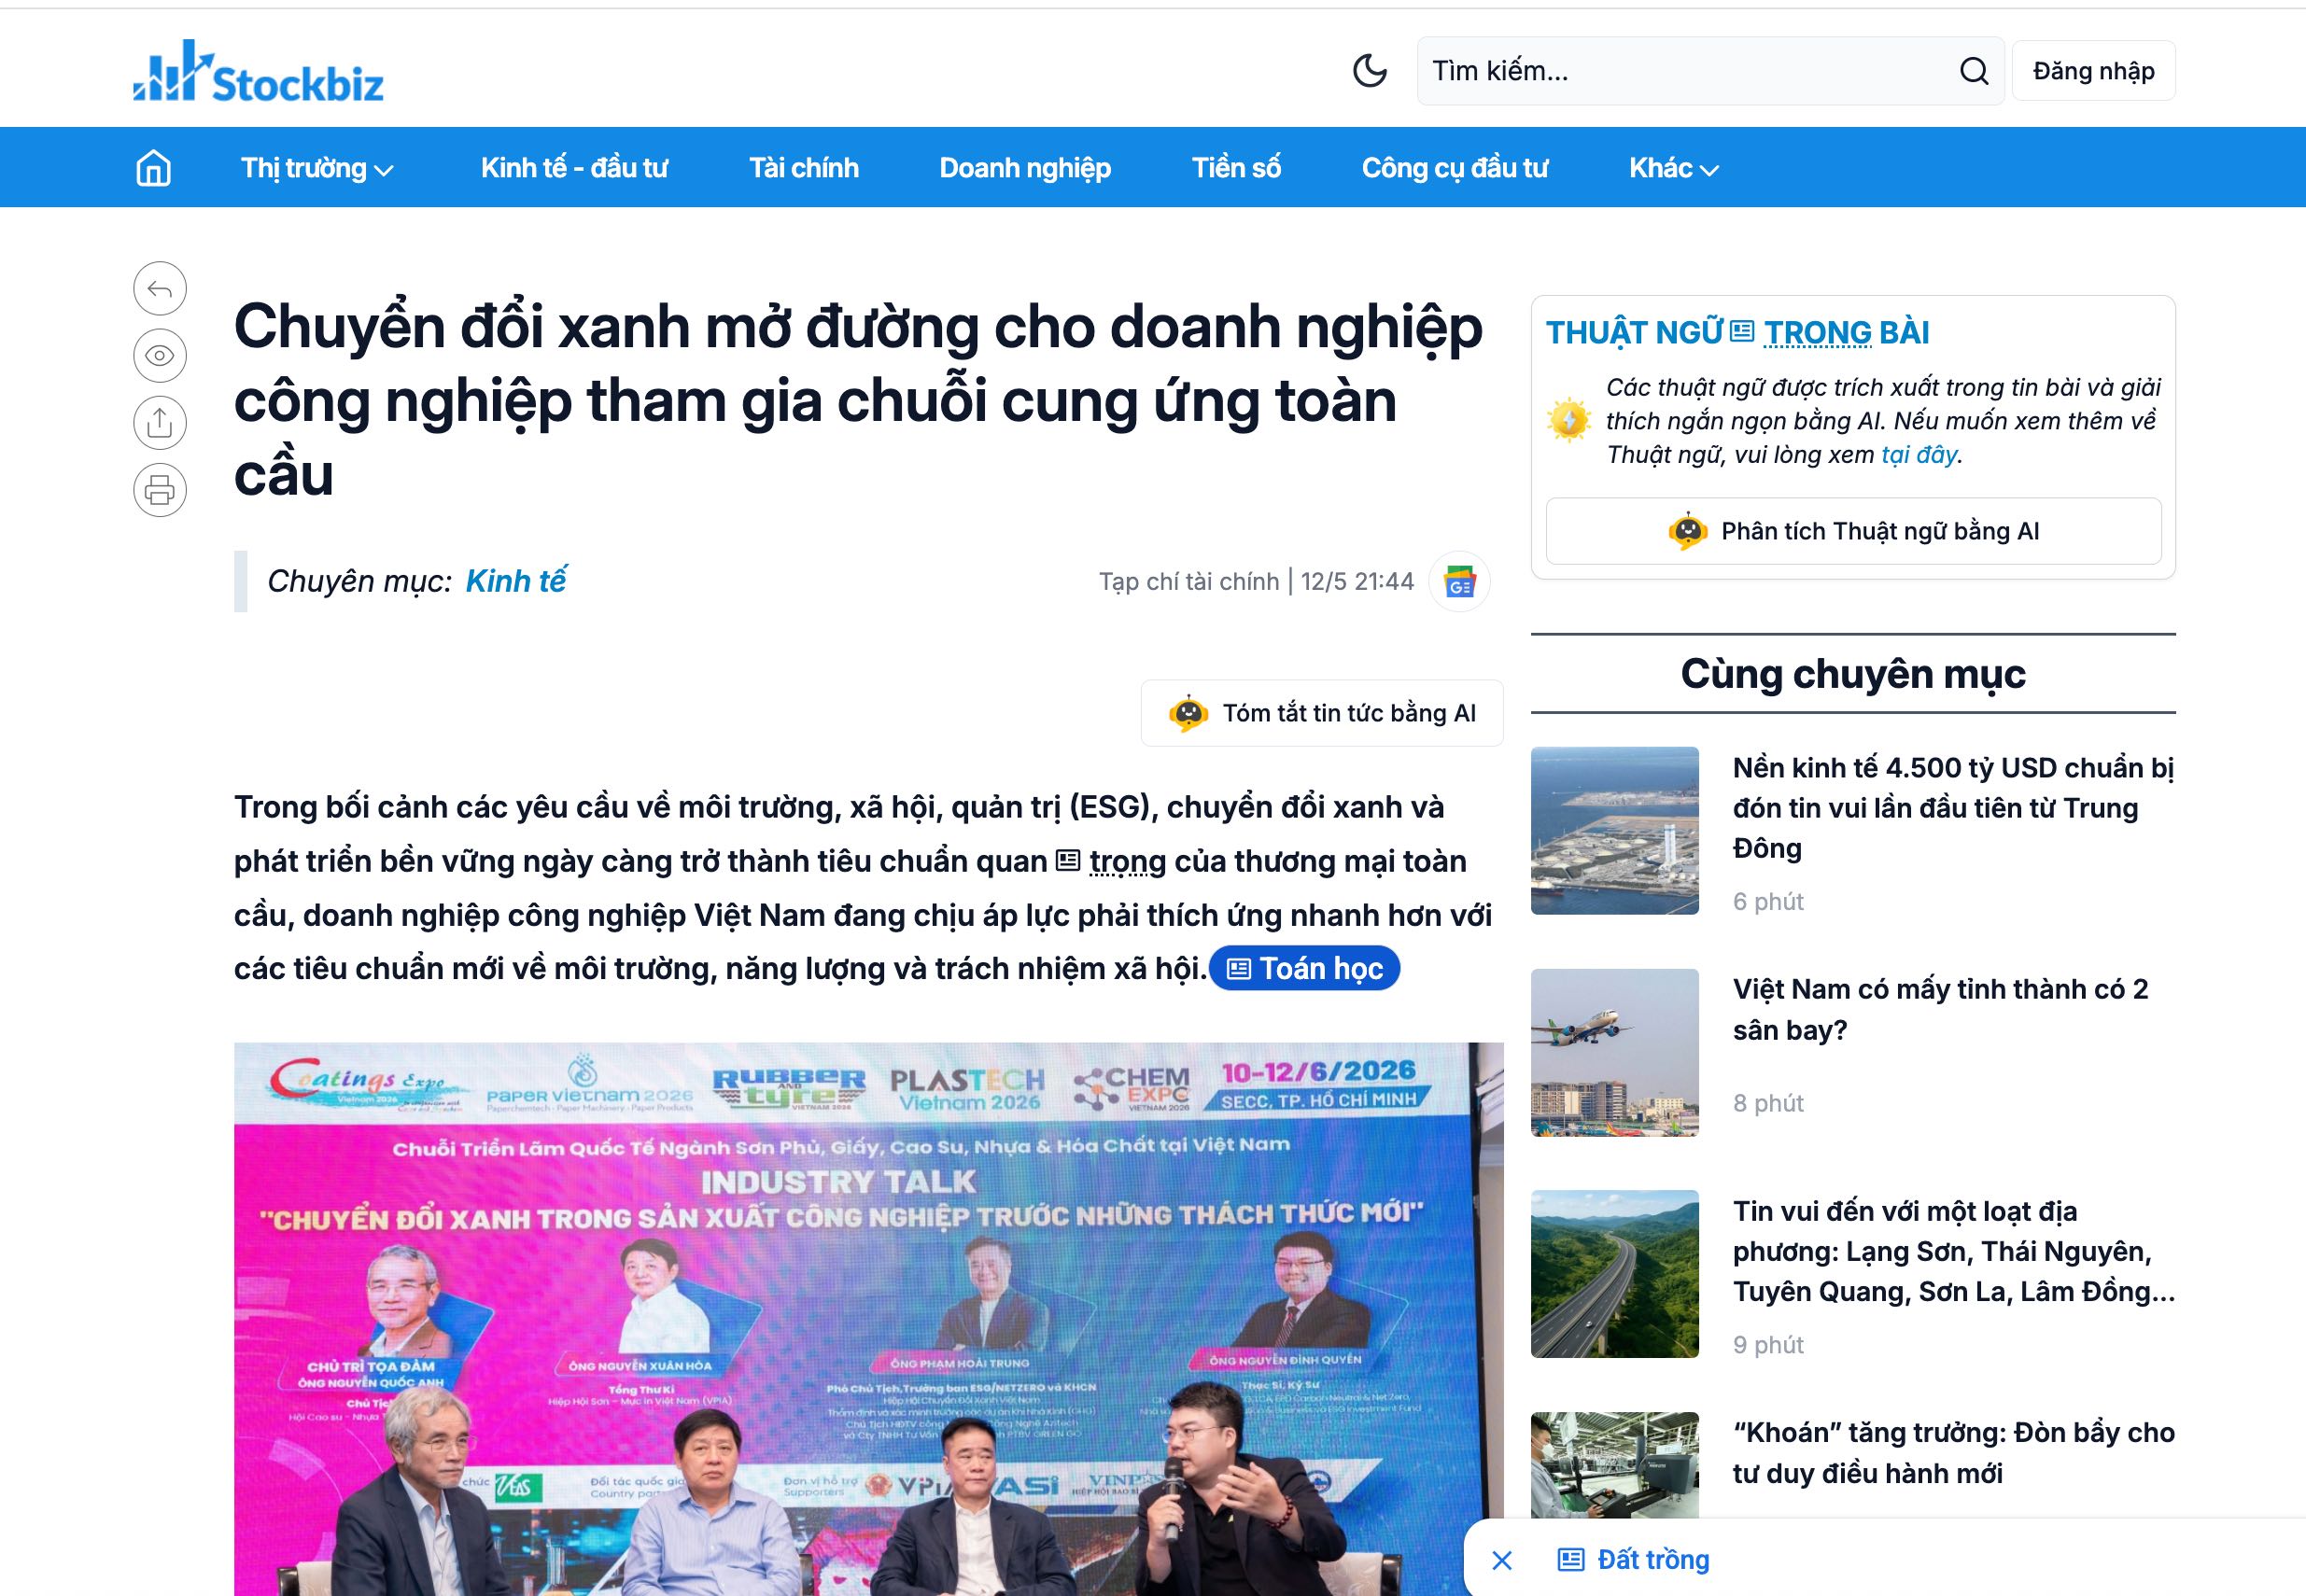Click the 9 phút reading time text
The image size is (2306, 1596).
point(1768,1345)
